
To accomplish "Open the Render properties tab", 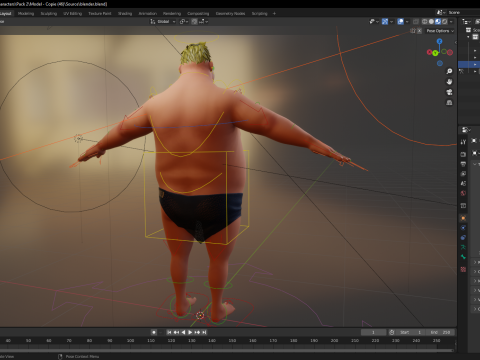I will (463, 154).
